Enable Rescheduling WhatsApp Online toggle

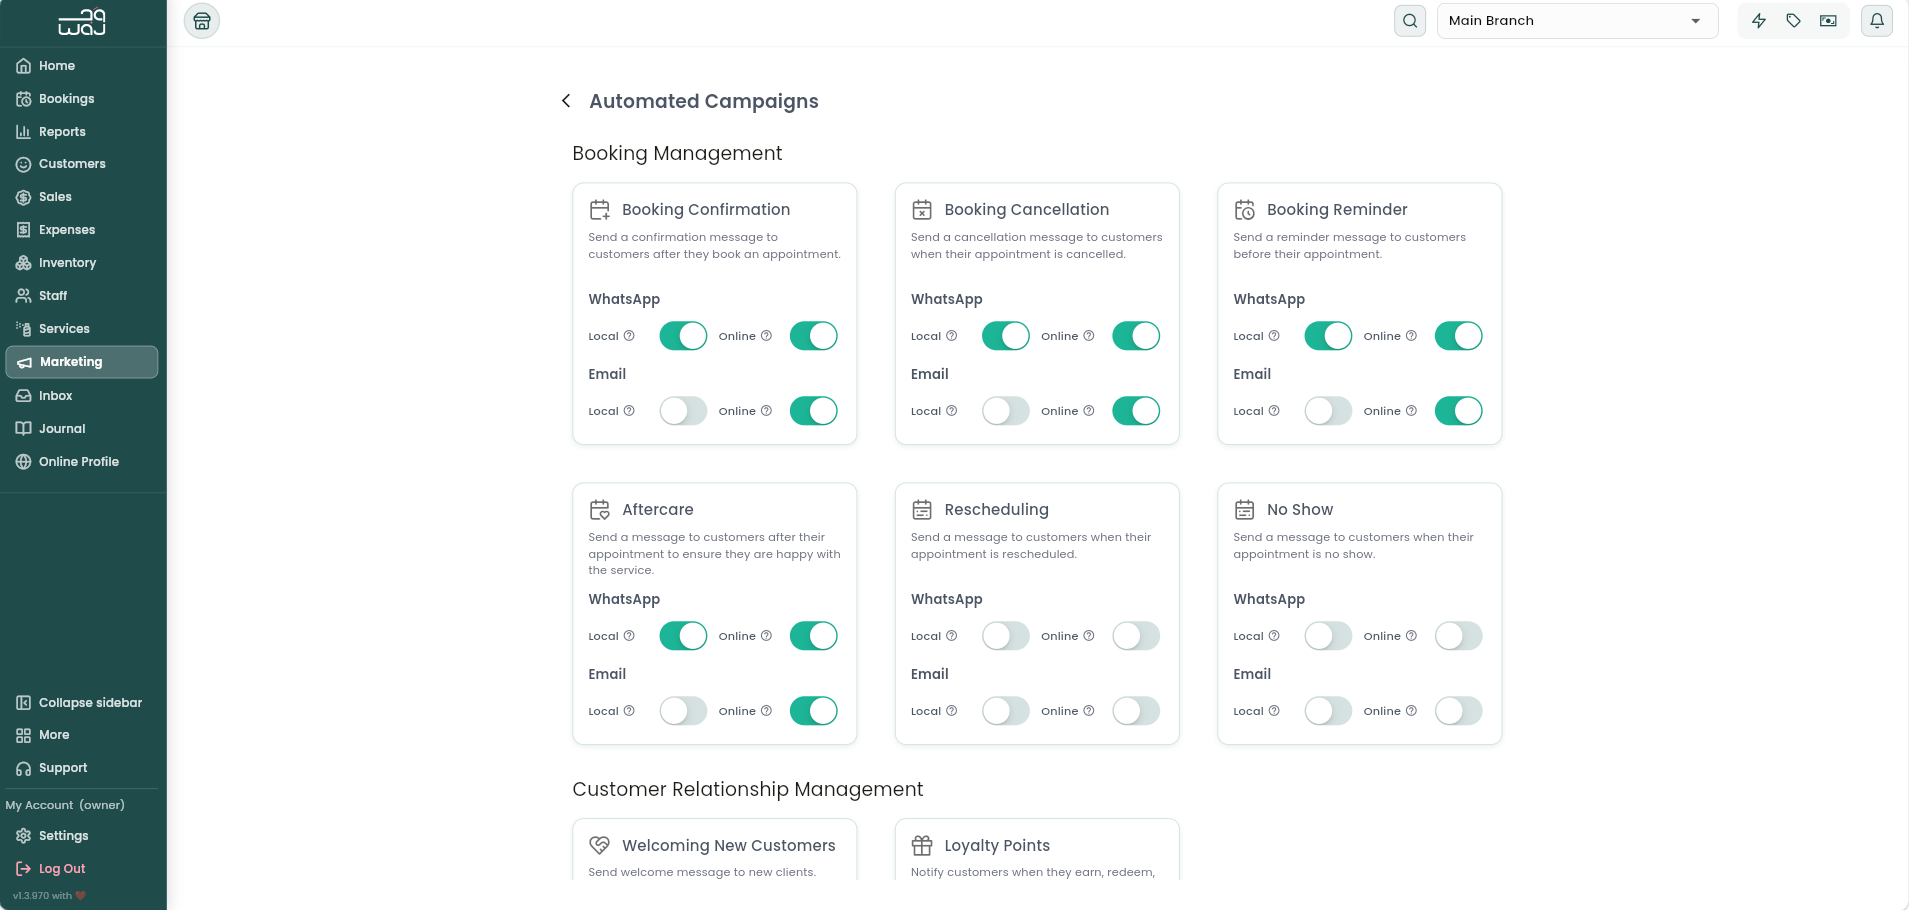click(1136, 636)
